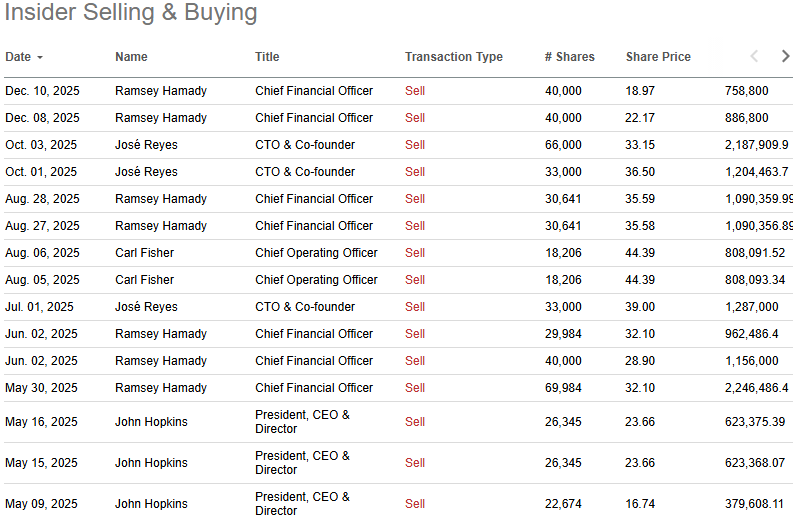Click share price 35.59
Image resolution: width=793 pixels, height=525 pixels.
pos(640,199)
